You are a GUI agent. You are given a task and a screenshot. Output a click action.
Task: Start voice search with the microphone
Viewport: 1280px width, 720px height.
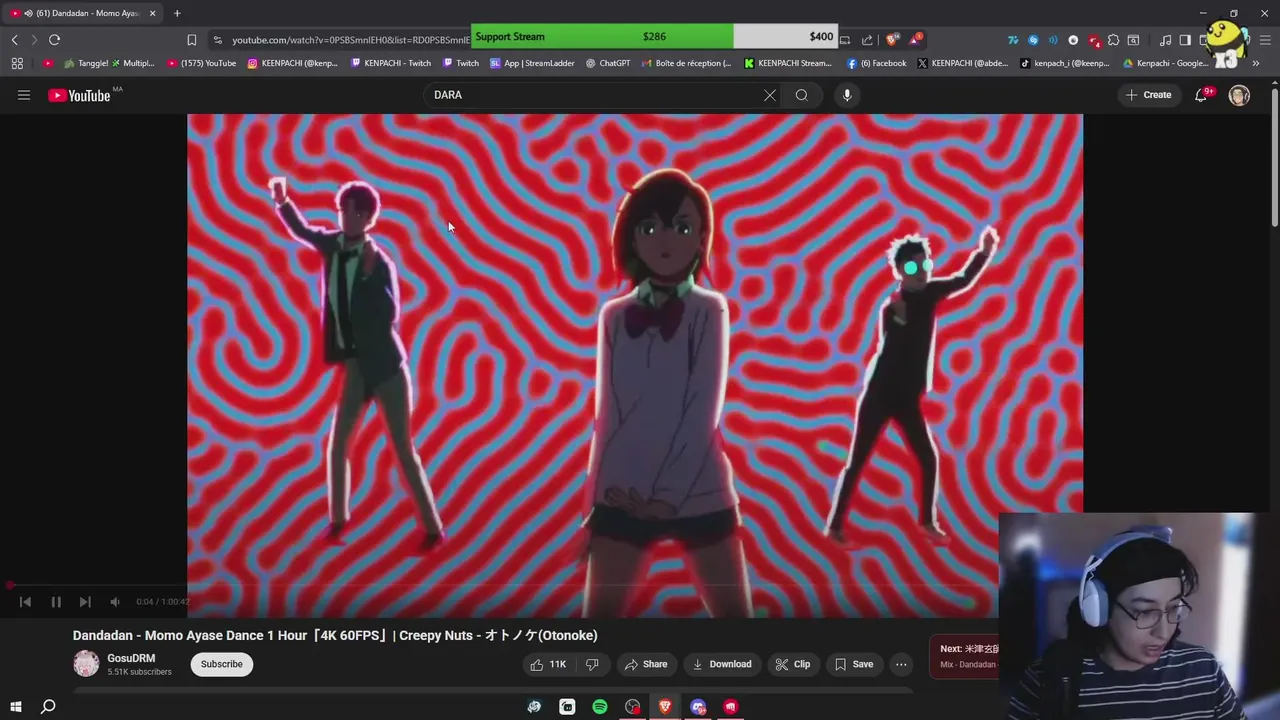pos(847,95)
